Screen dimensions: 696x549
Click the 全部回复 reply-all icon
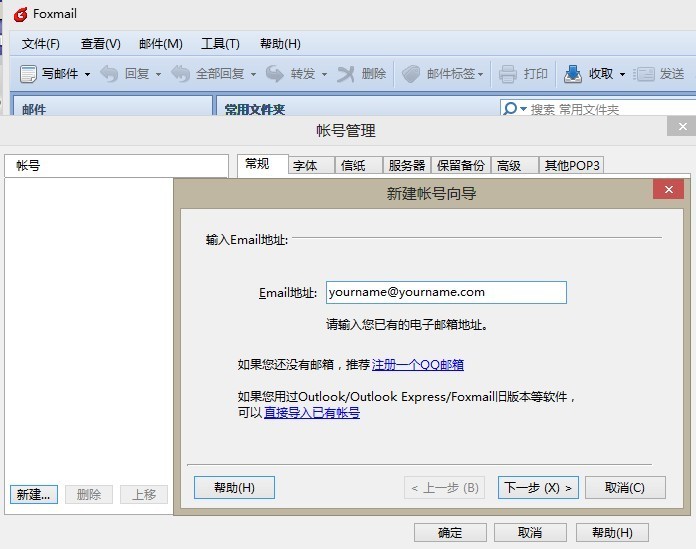[180, 74]
